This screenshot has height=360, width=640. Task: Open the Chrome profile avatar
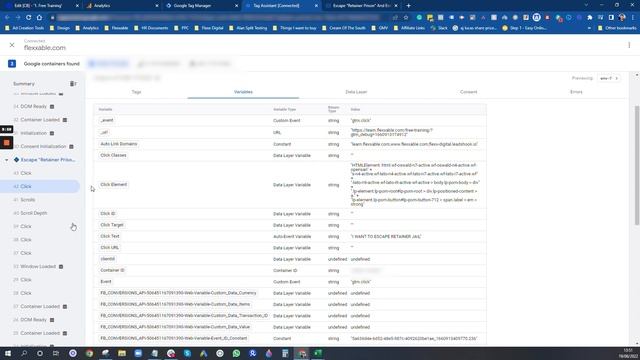pos(622,18)
